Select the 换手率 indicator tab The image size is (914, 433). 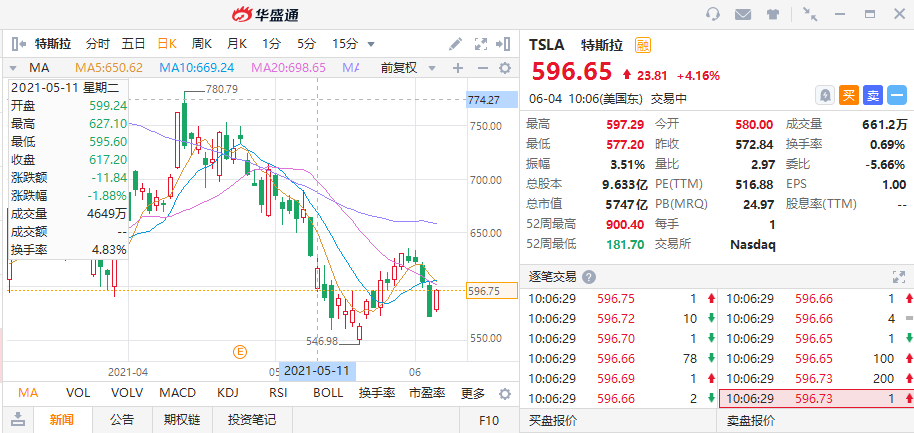pyautogui.click(x=377, y=393)
